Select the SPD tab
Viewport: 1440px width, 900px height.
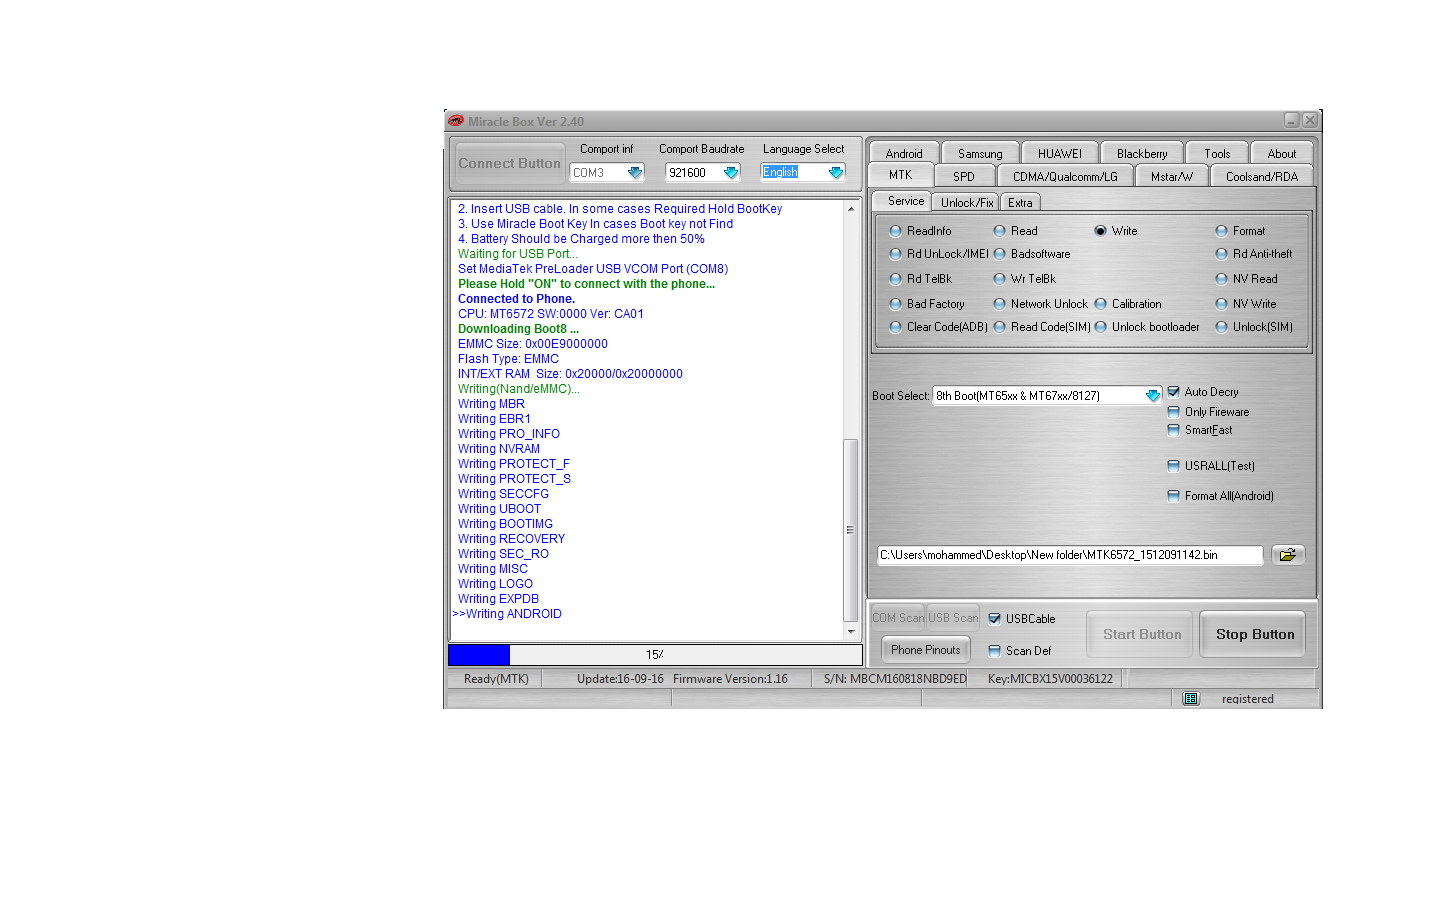click(964, 176)
